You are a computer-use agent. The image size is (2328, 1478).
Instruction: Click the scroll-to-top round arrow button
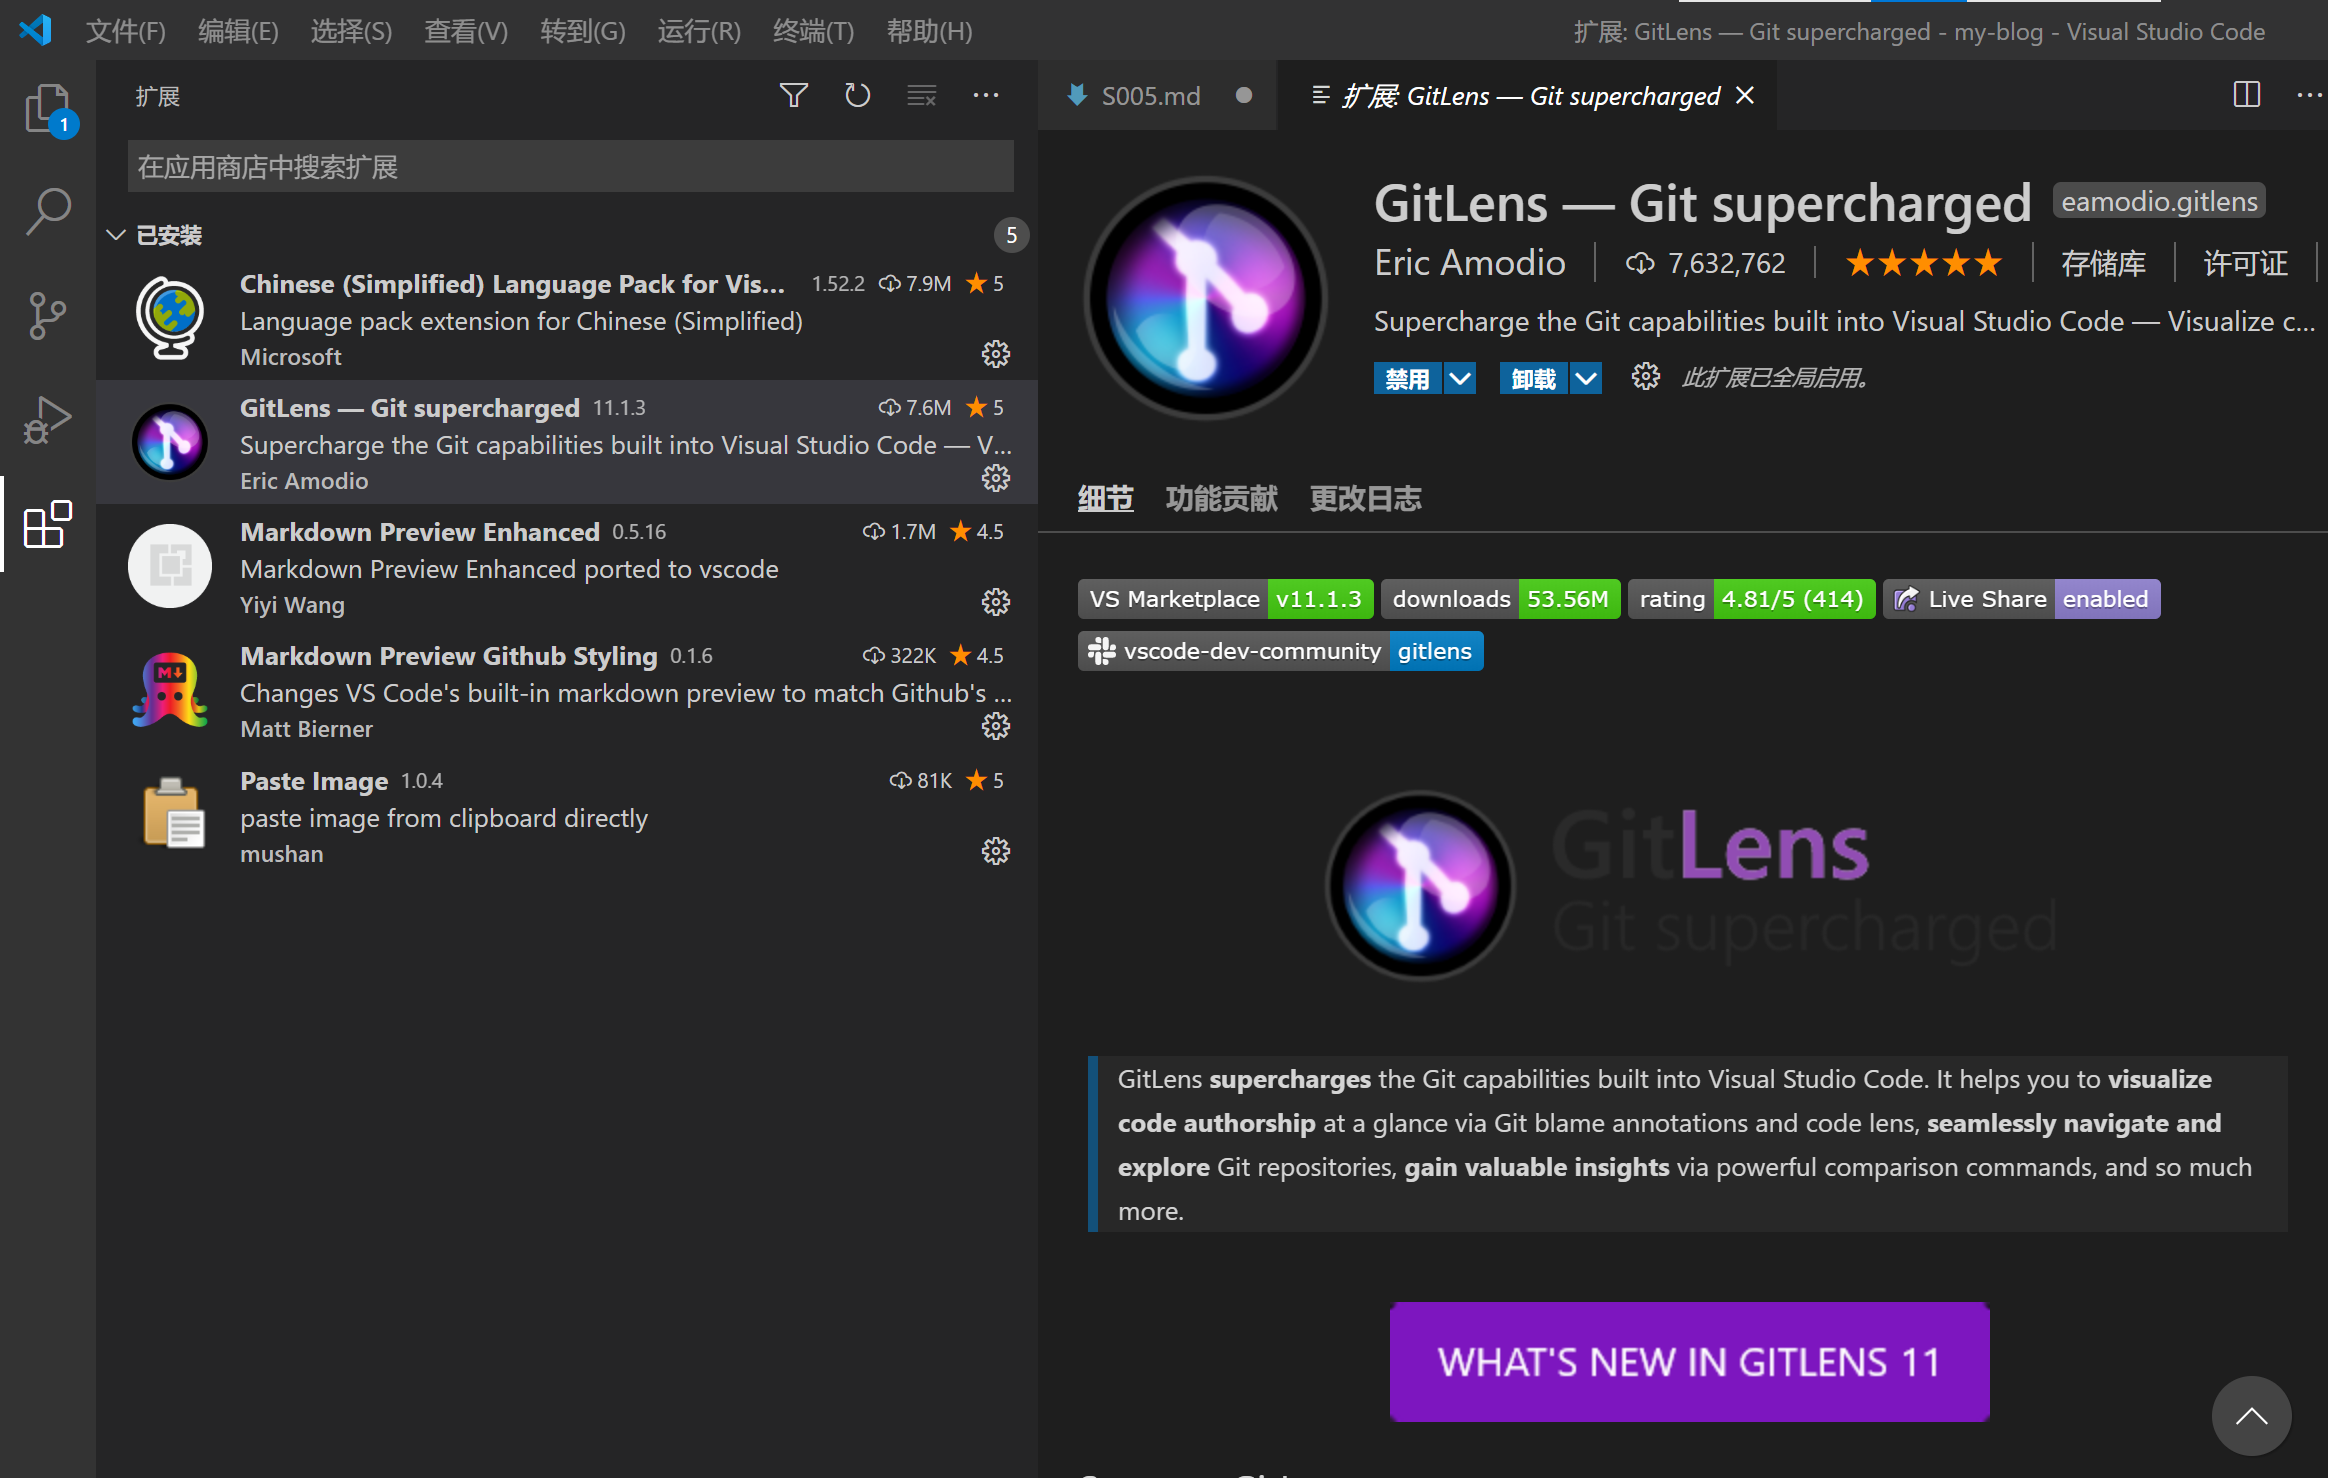(2251, 1416)
